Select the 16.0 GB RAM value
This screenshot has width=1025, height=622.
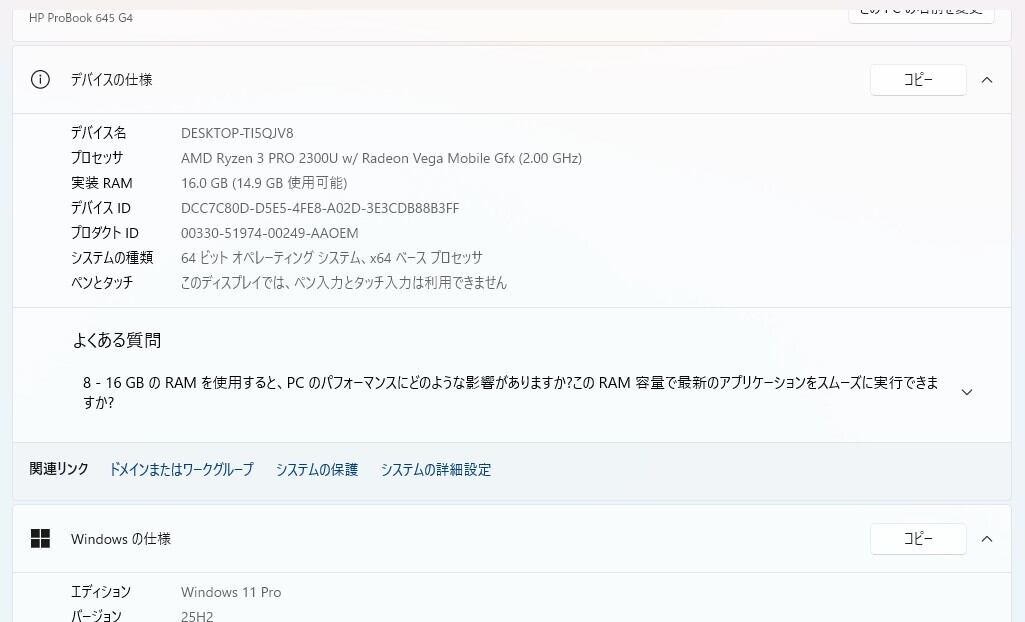pos(264,183)
